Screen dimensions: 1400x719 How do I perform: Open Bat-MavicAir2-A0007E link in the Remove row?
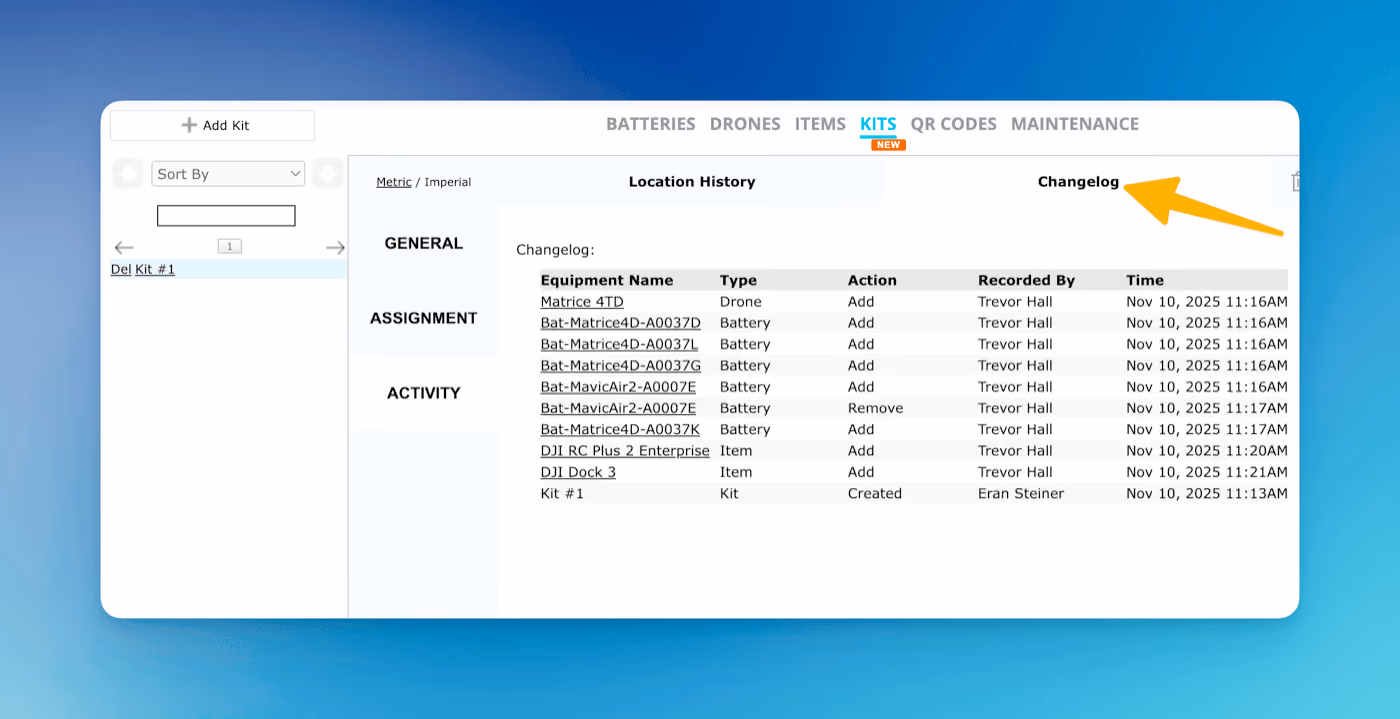coord(618,408)
